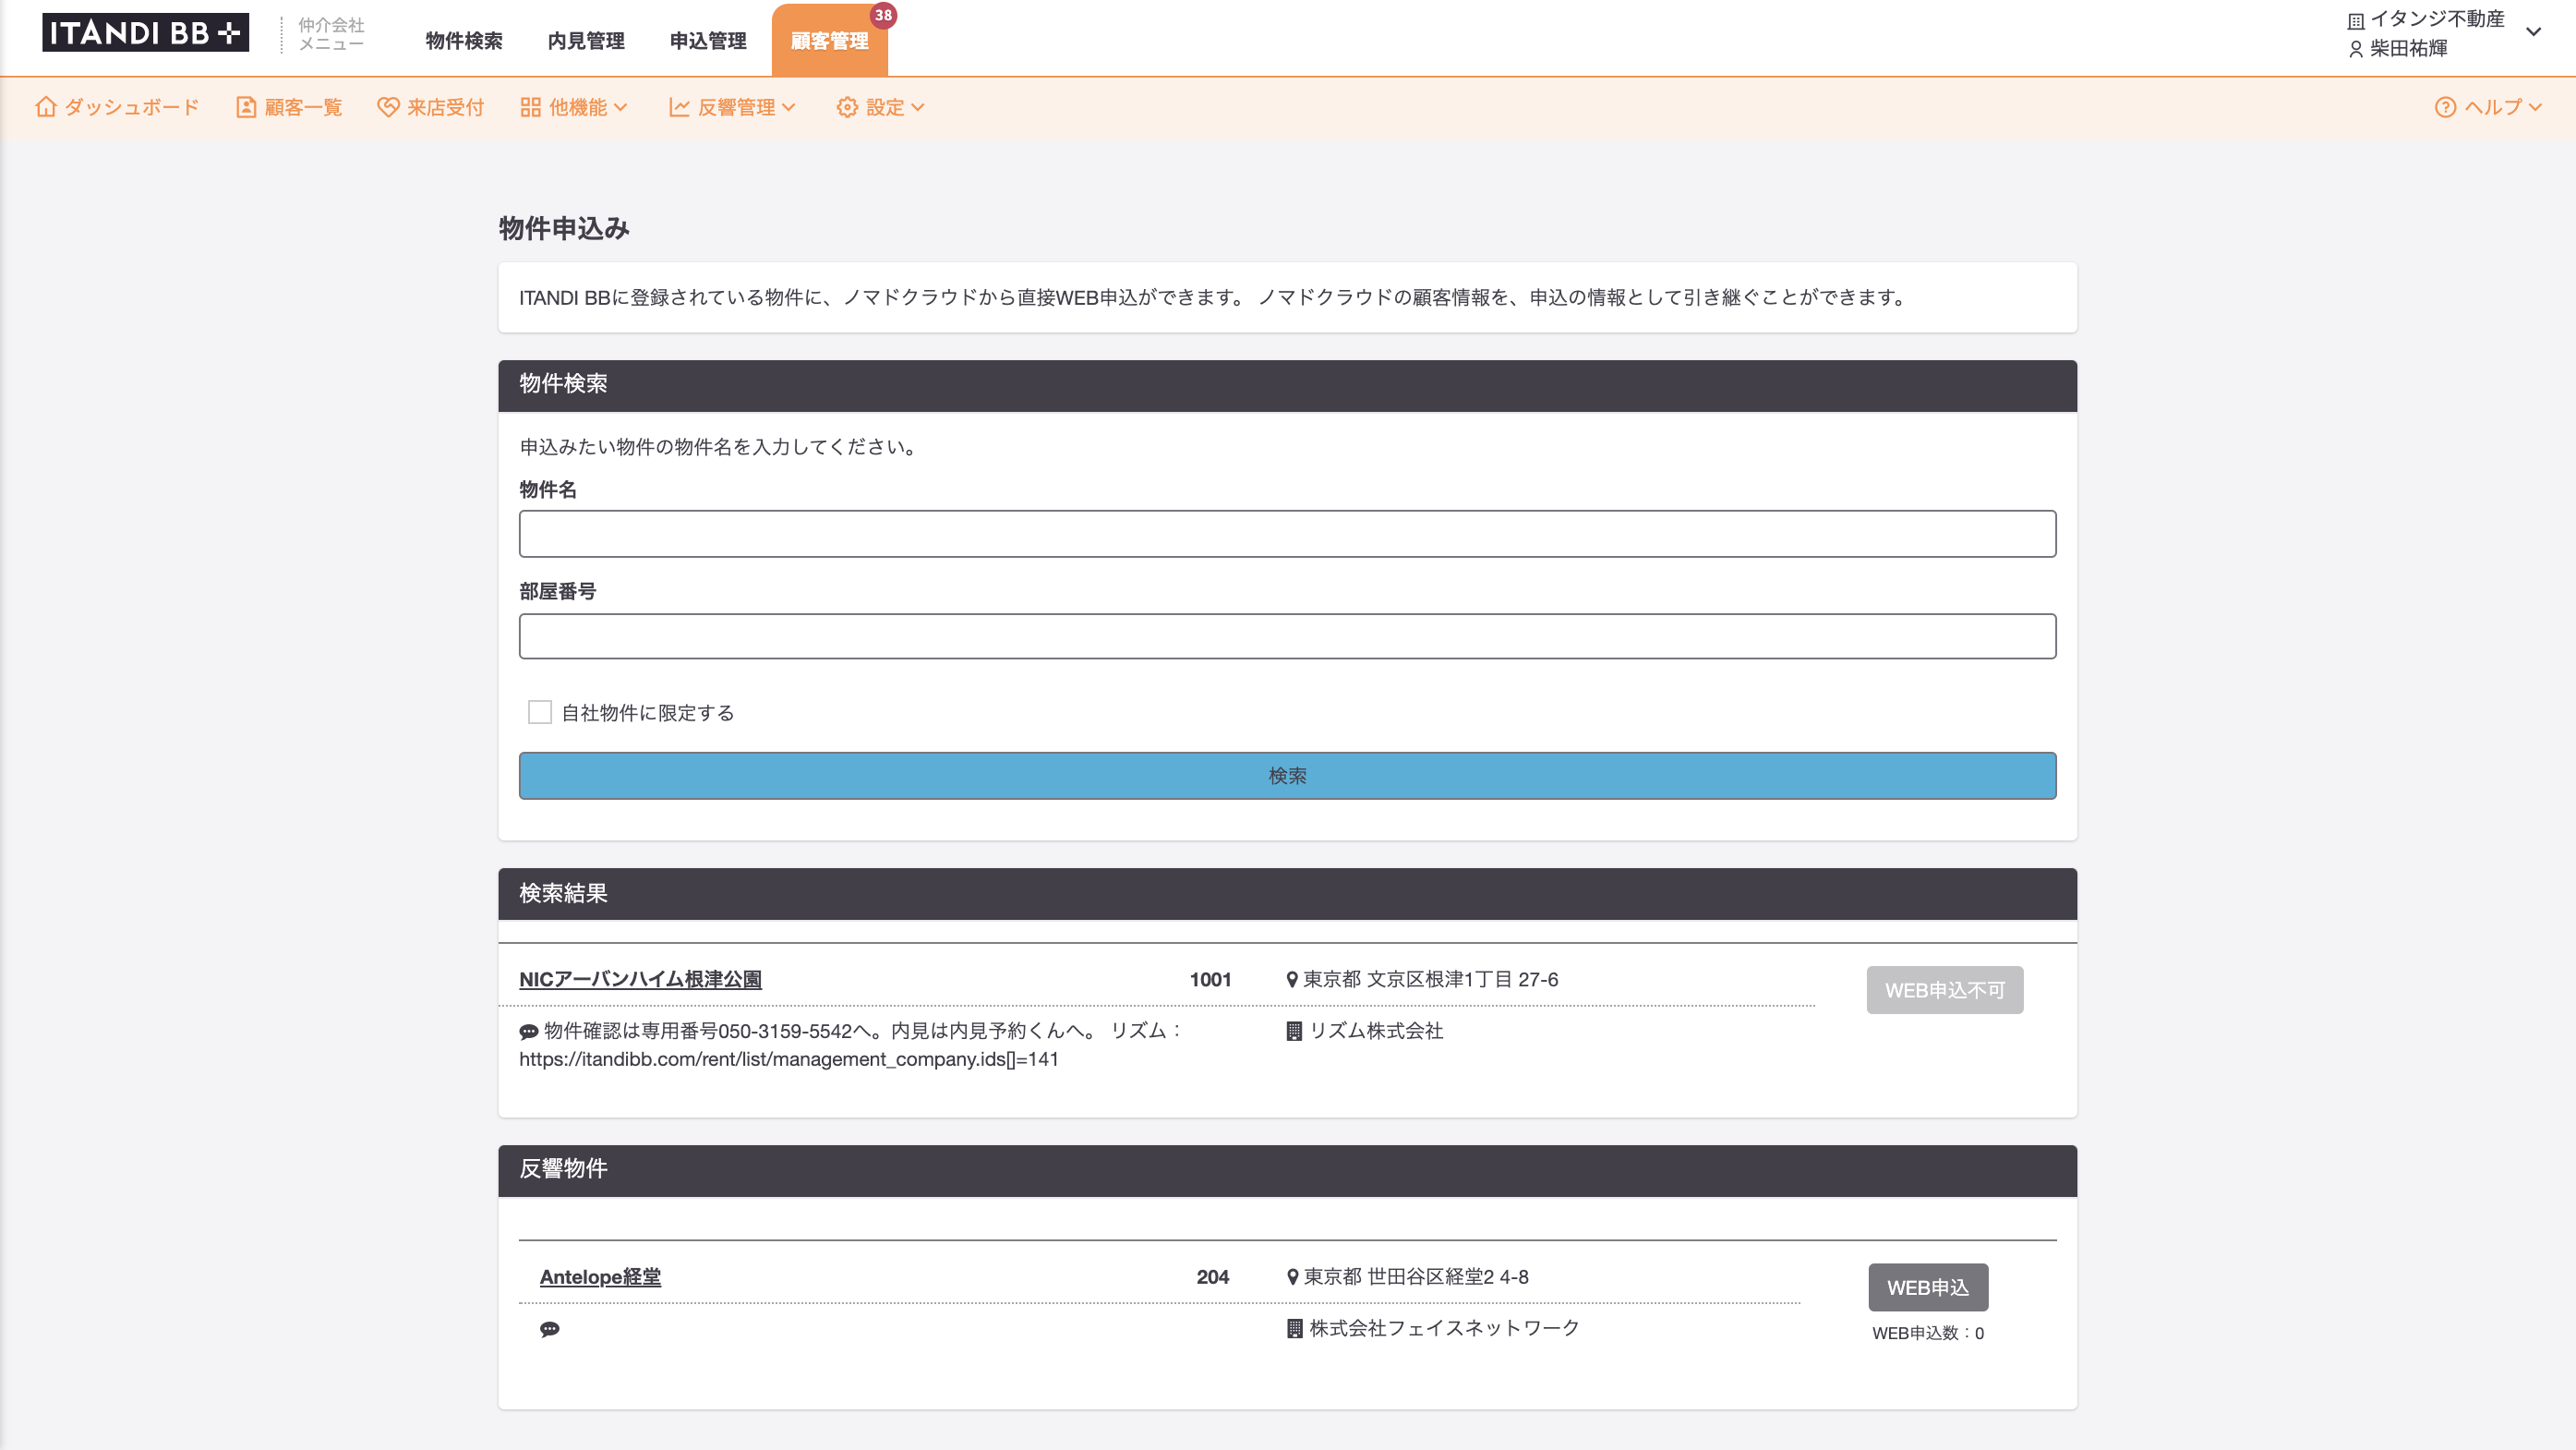Screen dimensions: 2576x1450
Task: Click the help question-mark icon
Action: tap(2445, 107)
